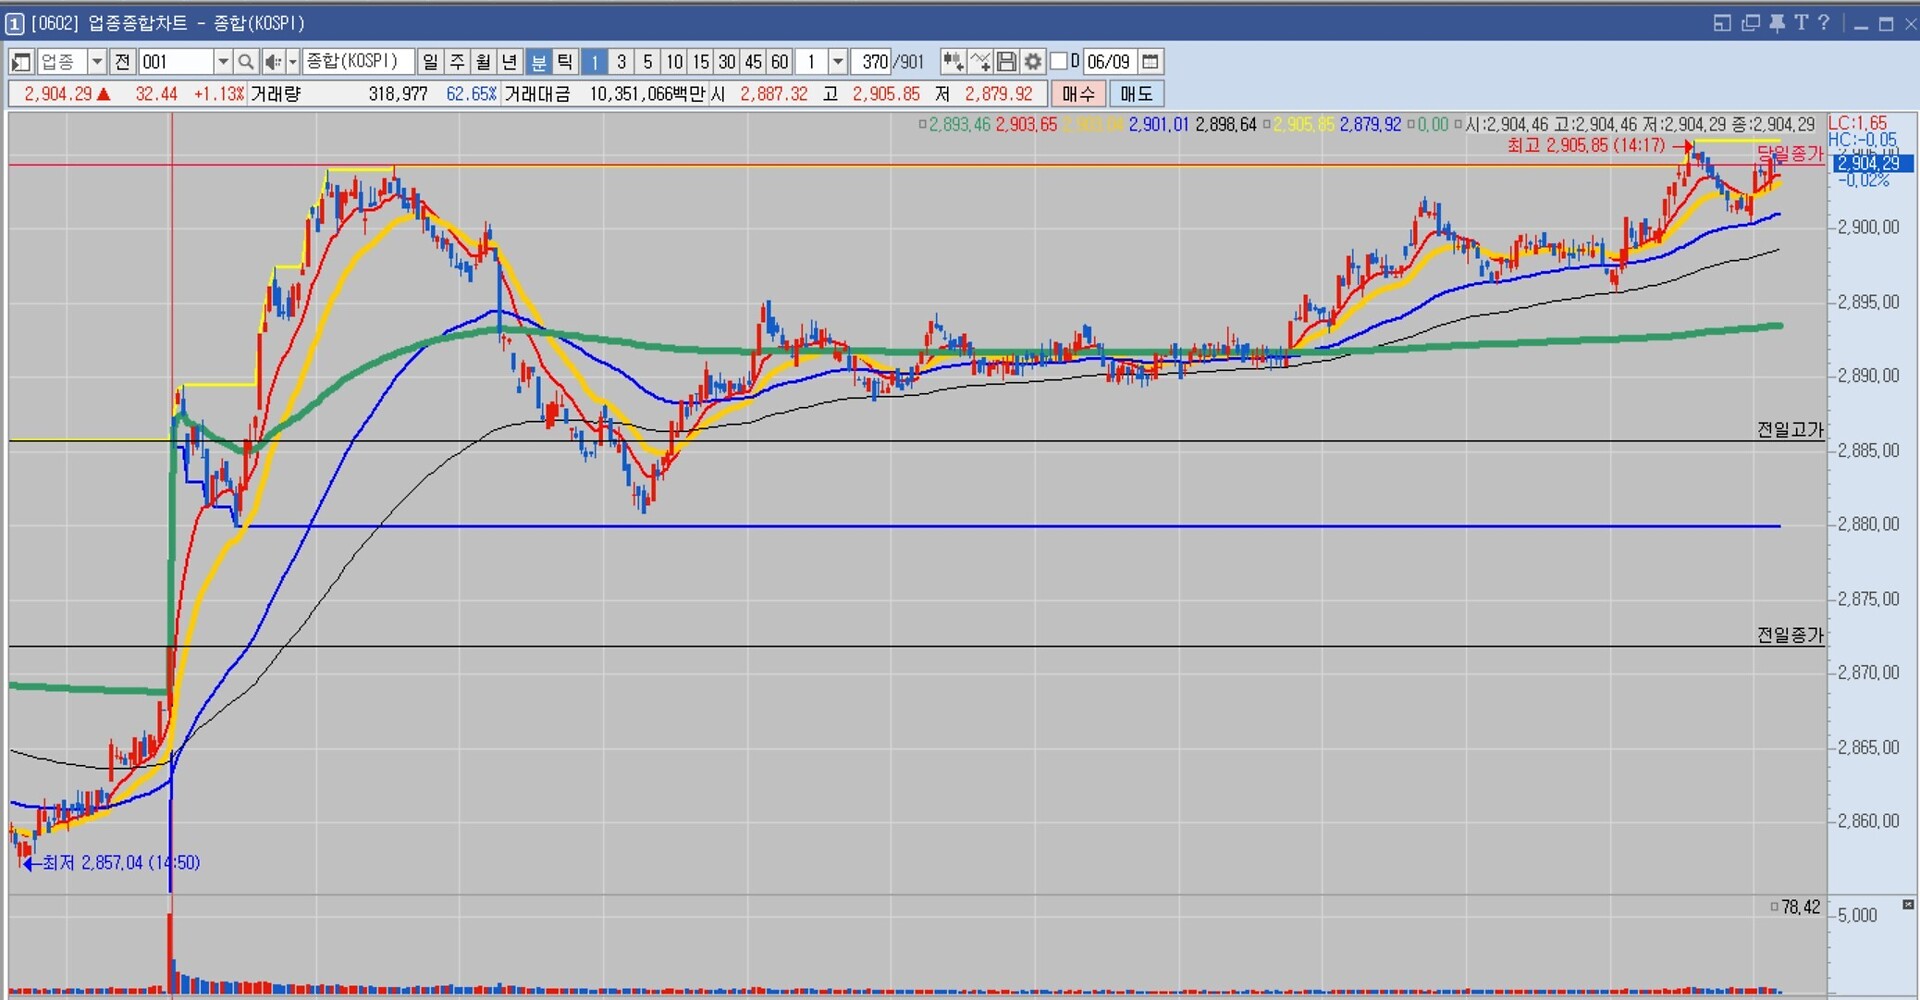Expand the custom interval dropdown next to 60
The height and width of the screenshot is (1000, 1920).
pos(838,62)
